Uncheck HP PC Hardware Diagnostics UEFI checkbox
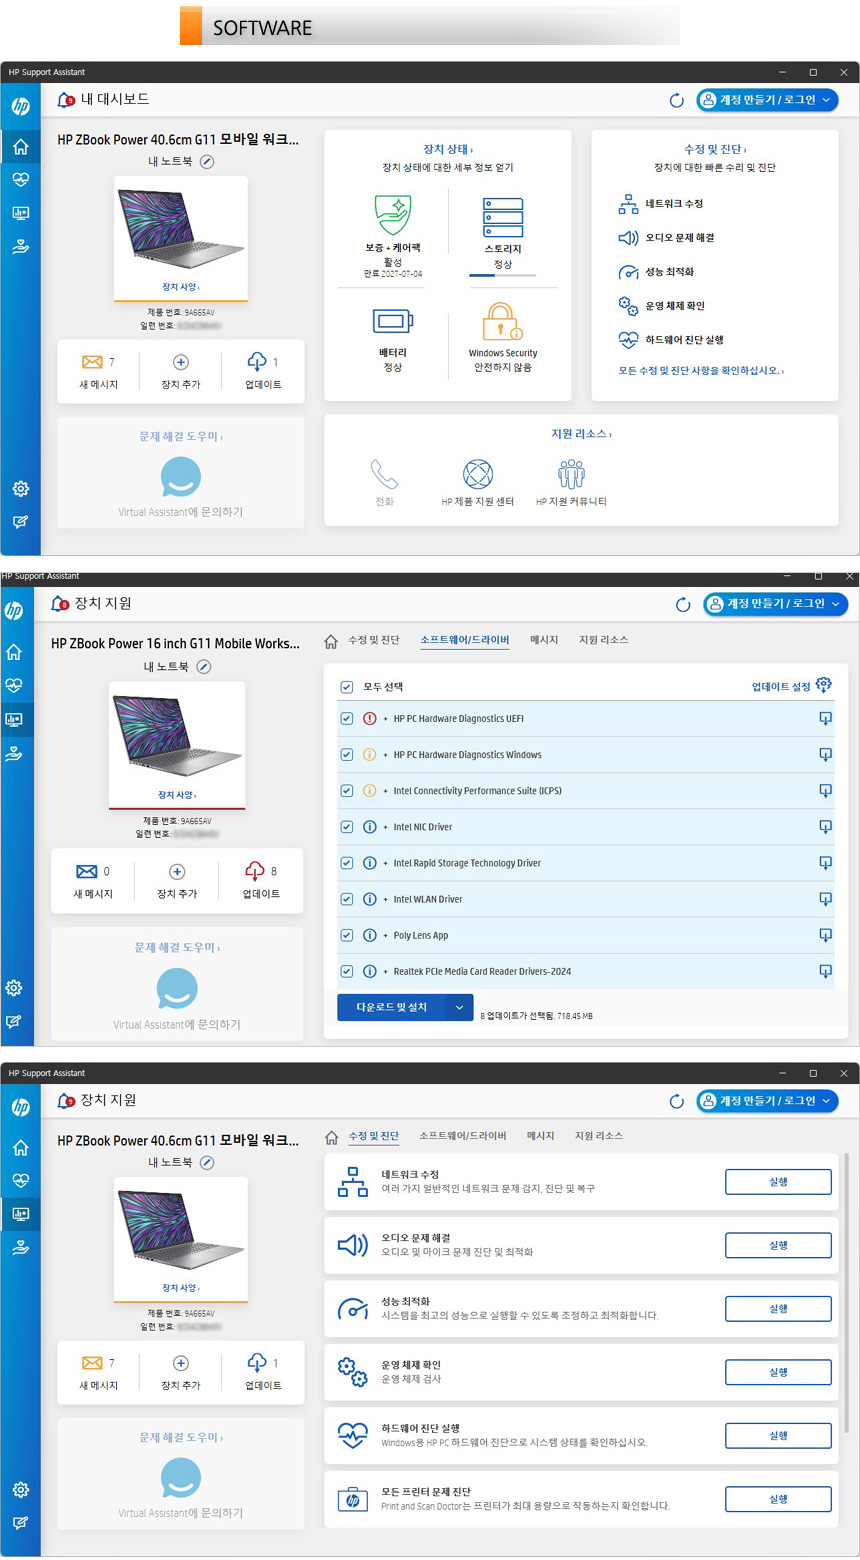This screenshot has height=1560, width=860. 346,718
